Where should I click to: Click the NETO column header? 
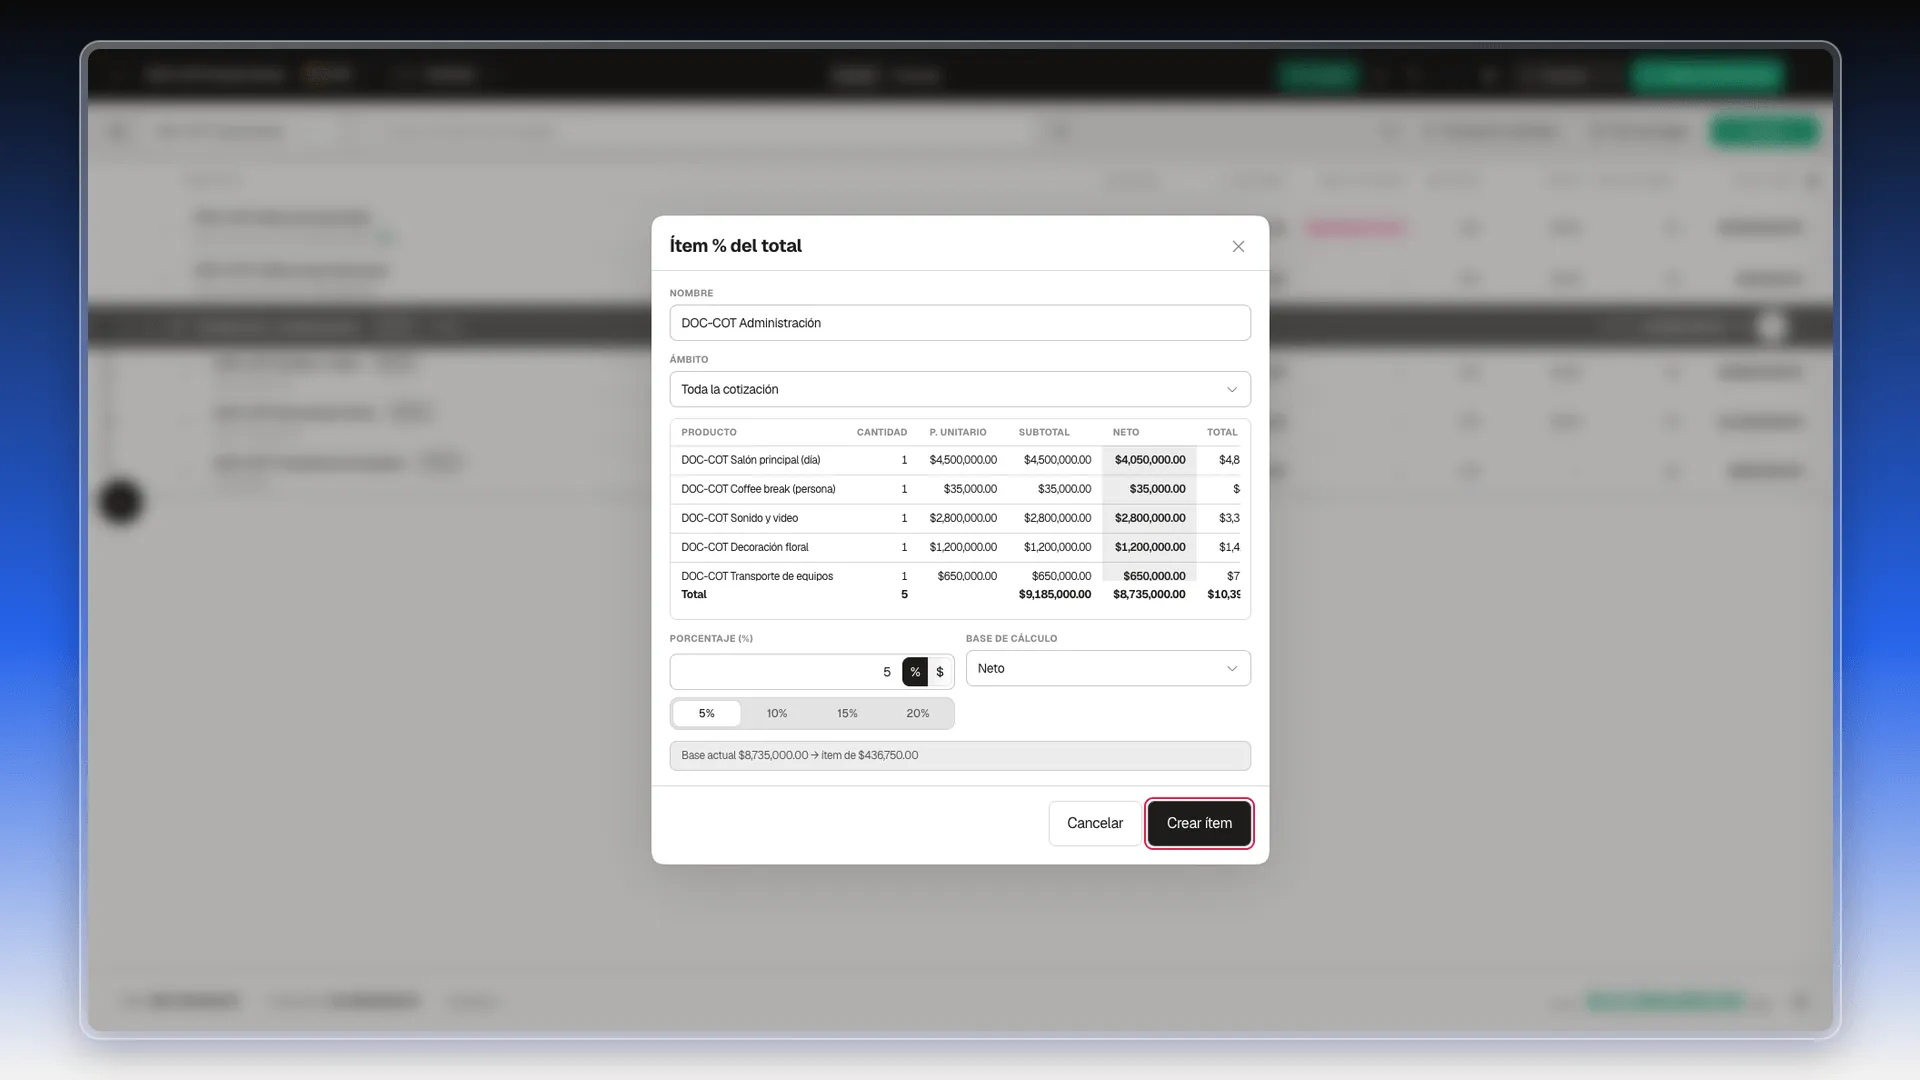pos(1126,432)
